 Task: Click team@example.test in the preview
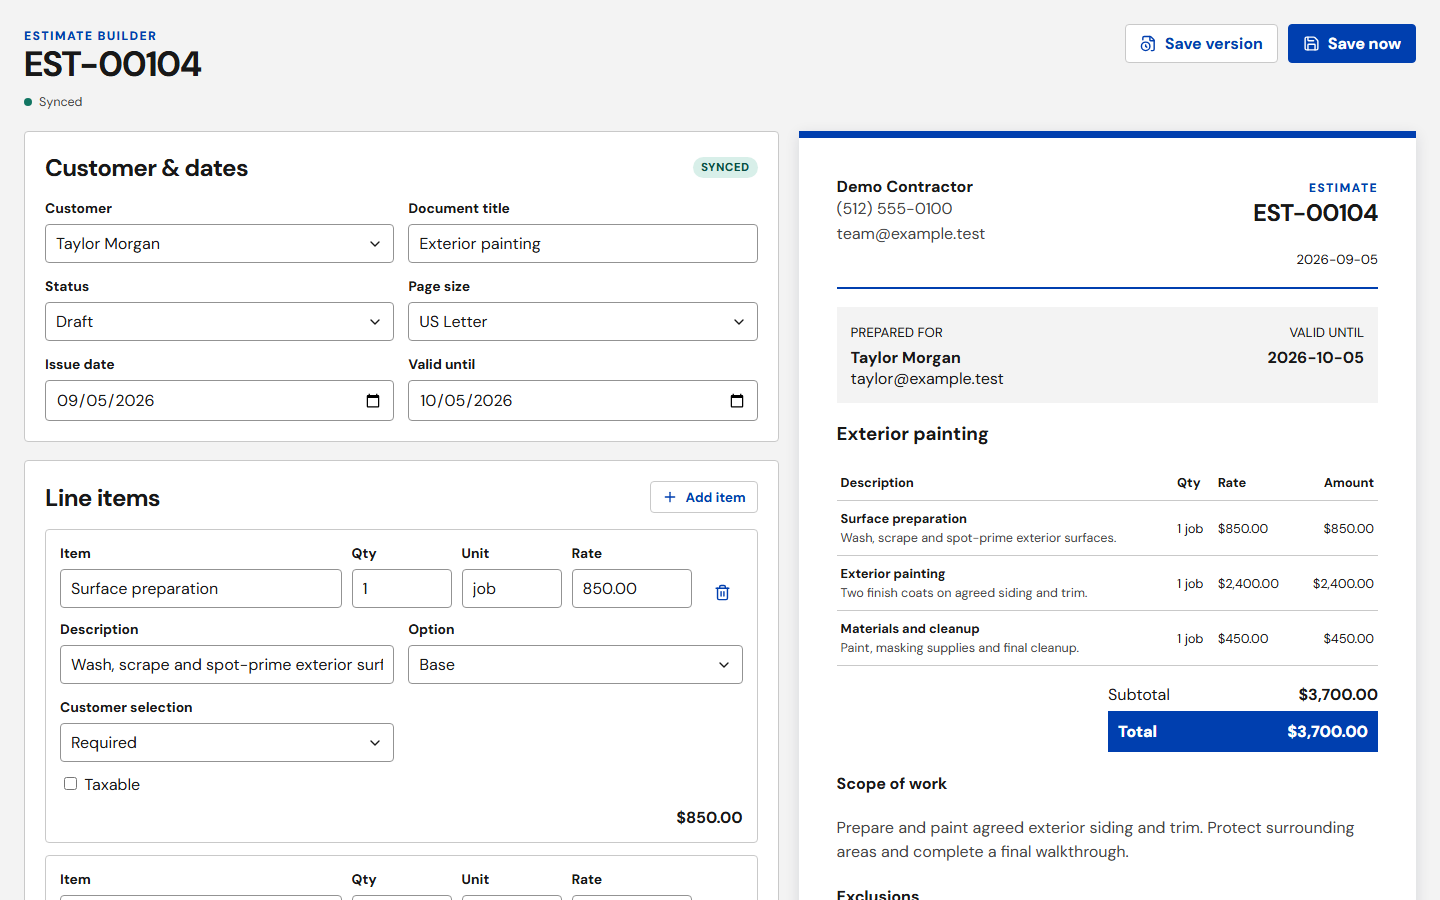tap(911, 234)
